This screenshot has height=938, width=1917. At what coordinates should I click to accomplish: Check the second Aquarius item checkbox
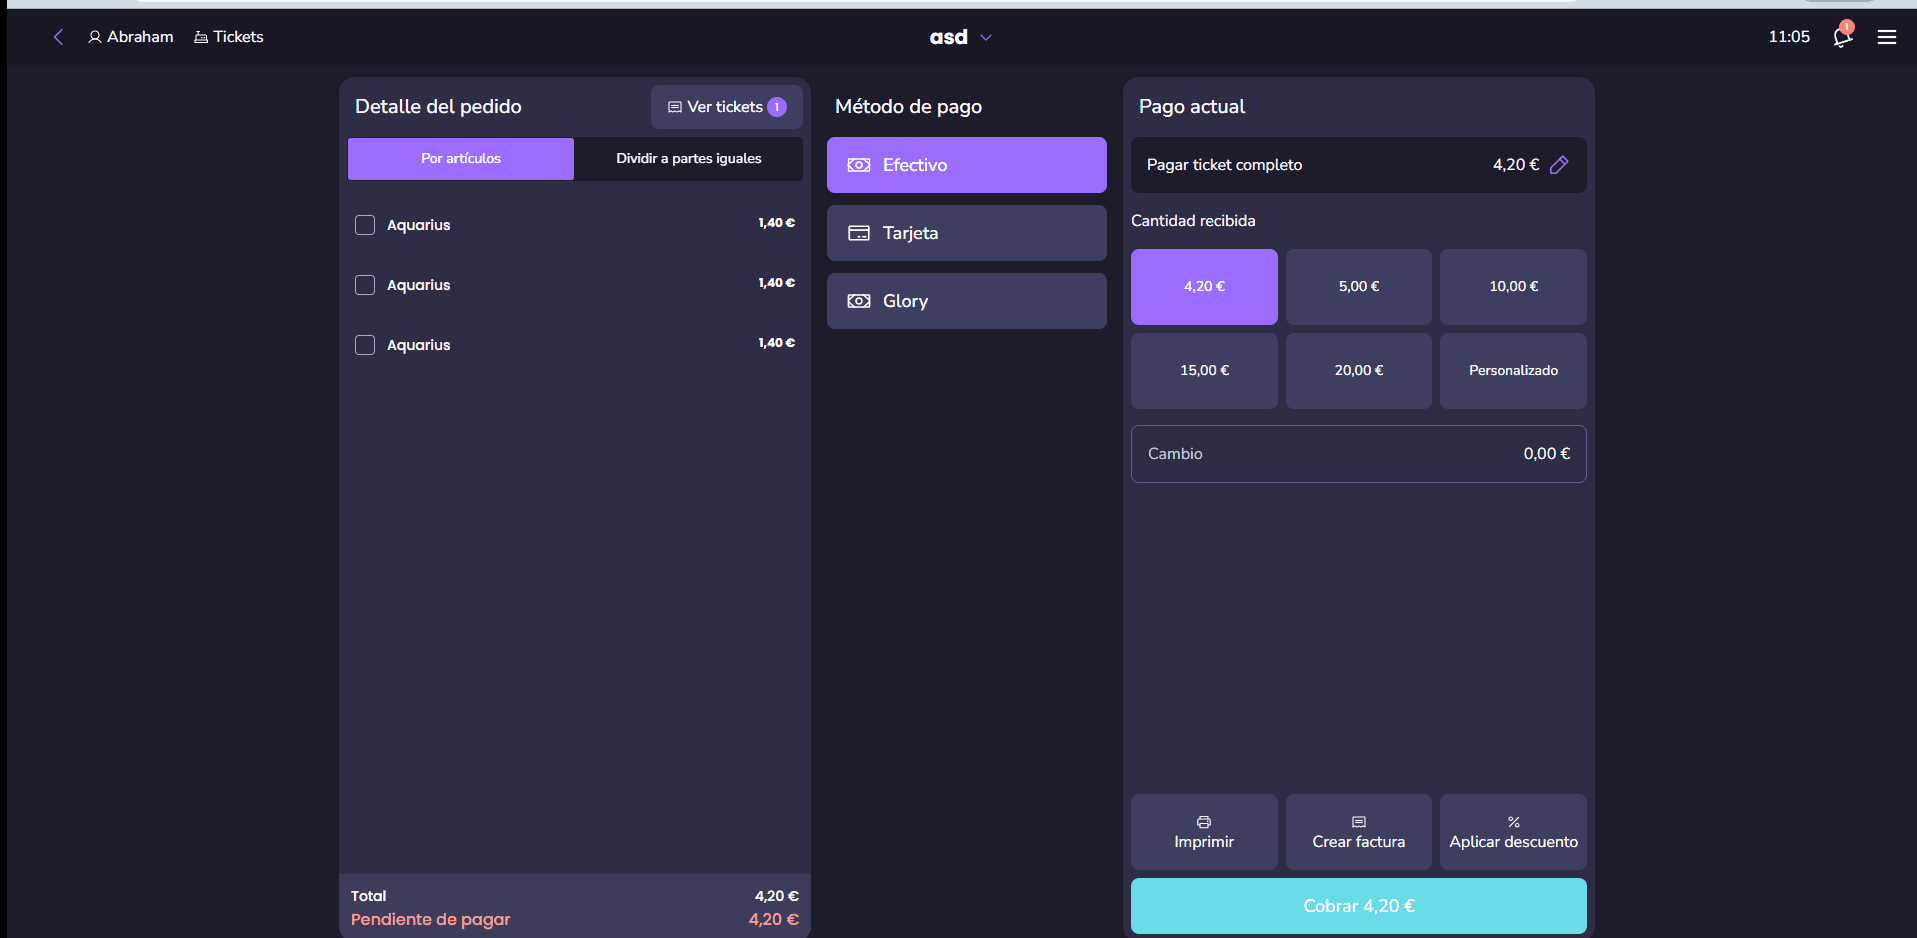coord(365,285)
